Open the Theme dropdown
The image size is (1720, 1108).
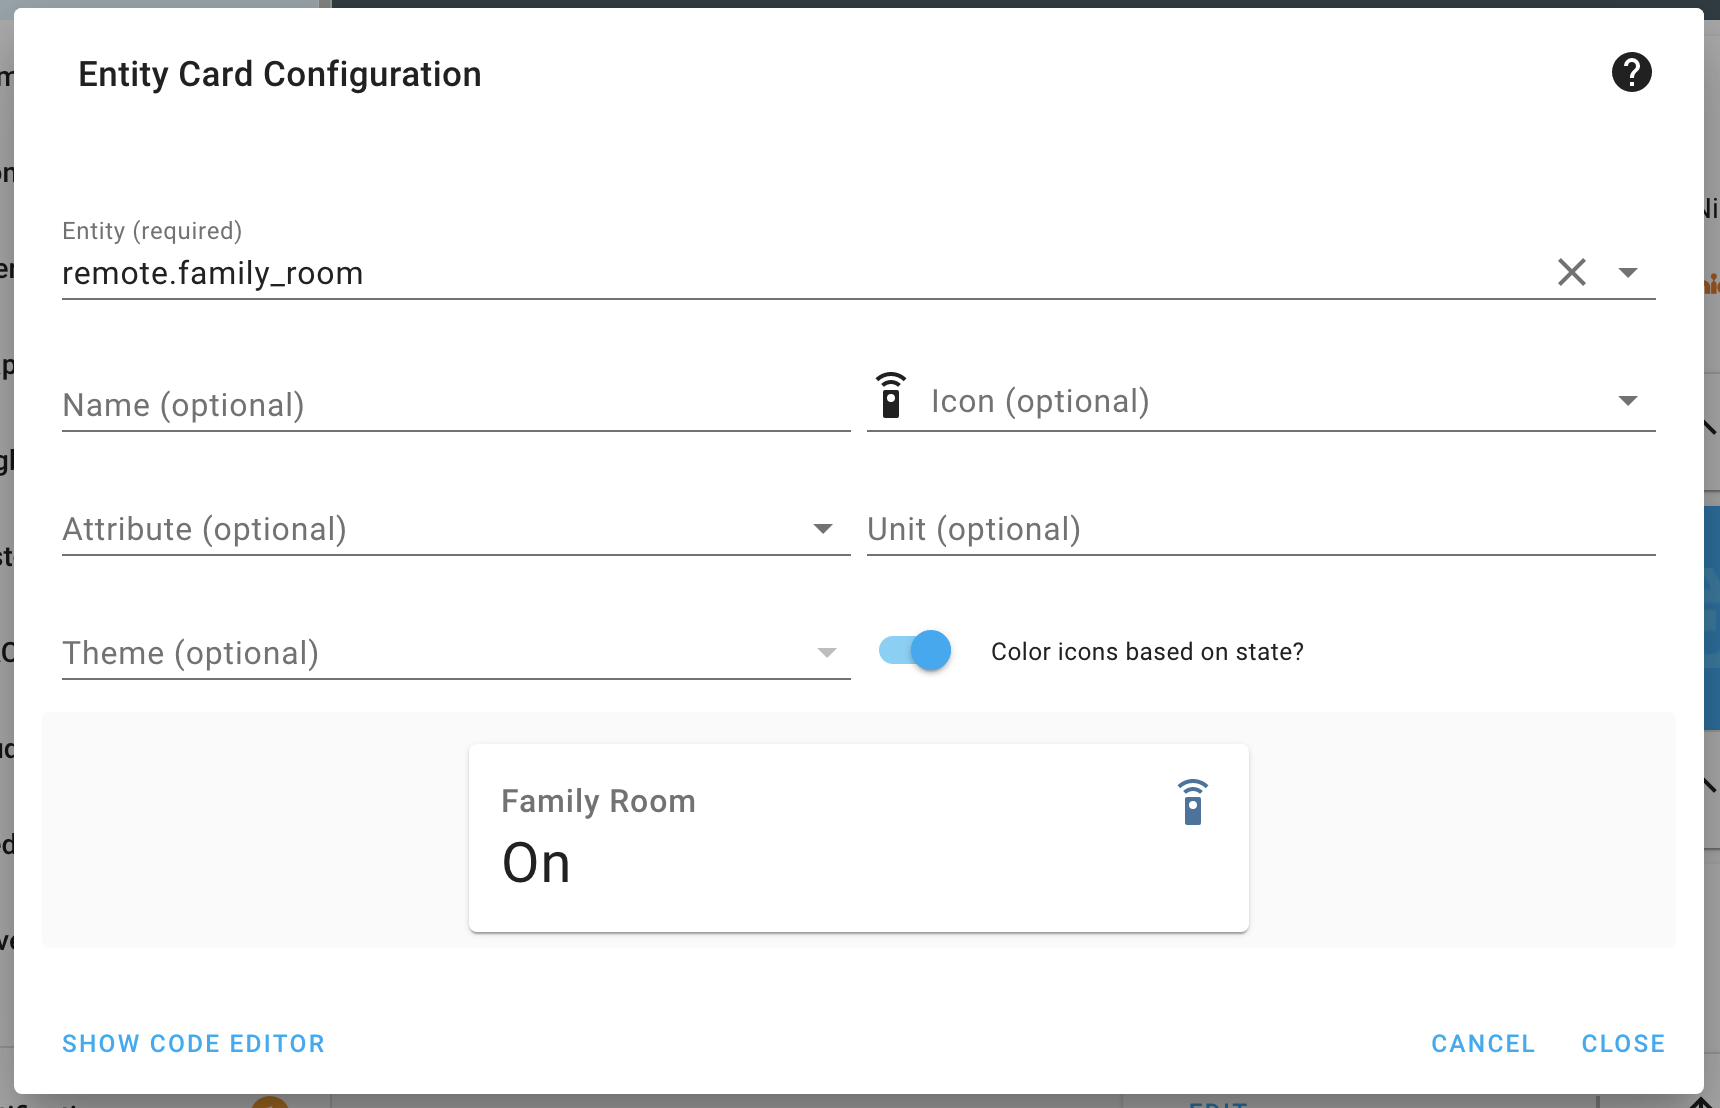click(x=826, y=653)
